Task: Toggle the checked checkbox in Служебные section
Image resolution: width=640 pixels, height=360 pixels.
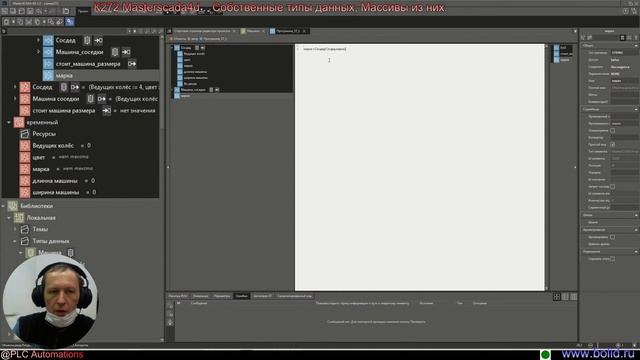Action: tap(612, 144)
